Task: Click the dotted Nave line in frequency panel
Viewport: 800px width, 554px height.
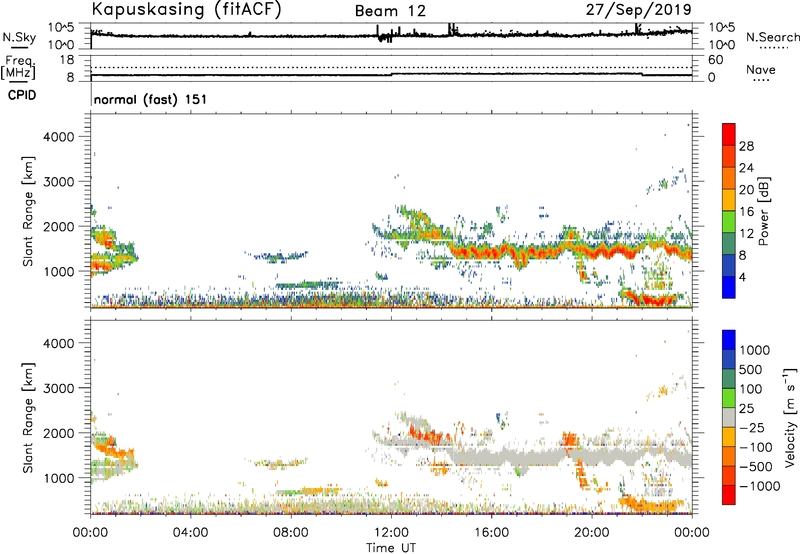Action: click(x=391, y=67)
